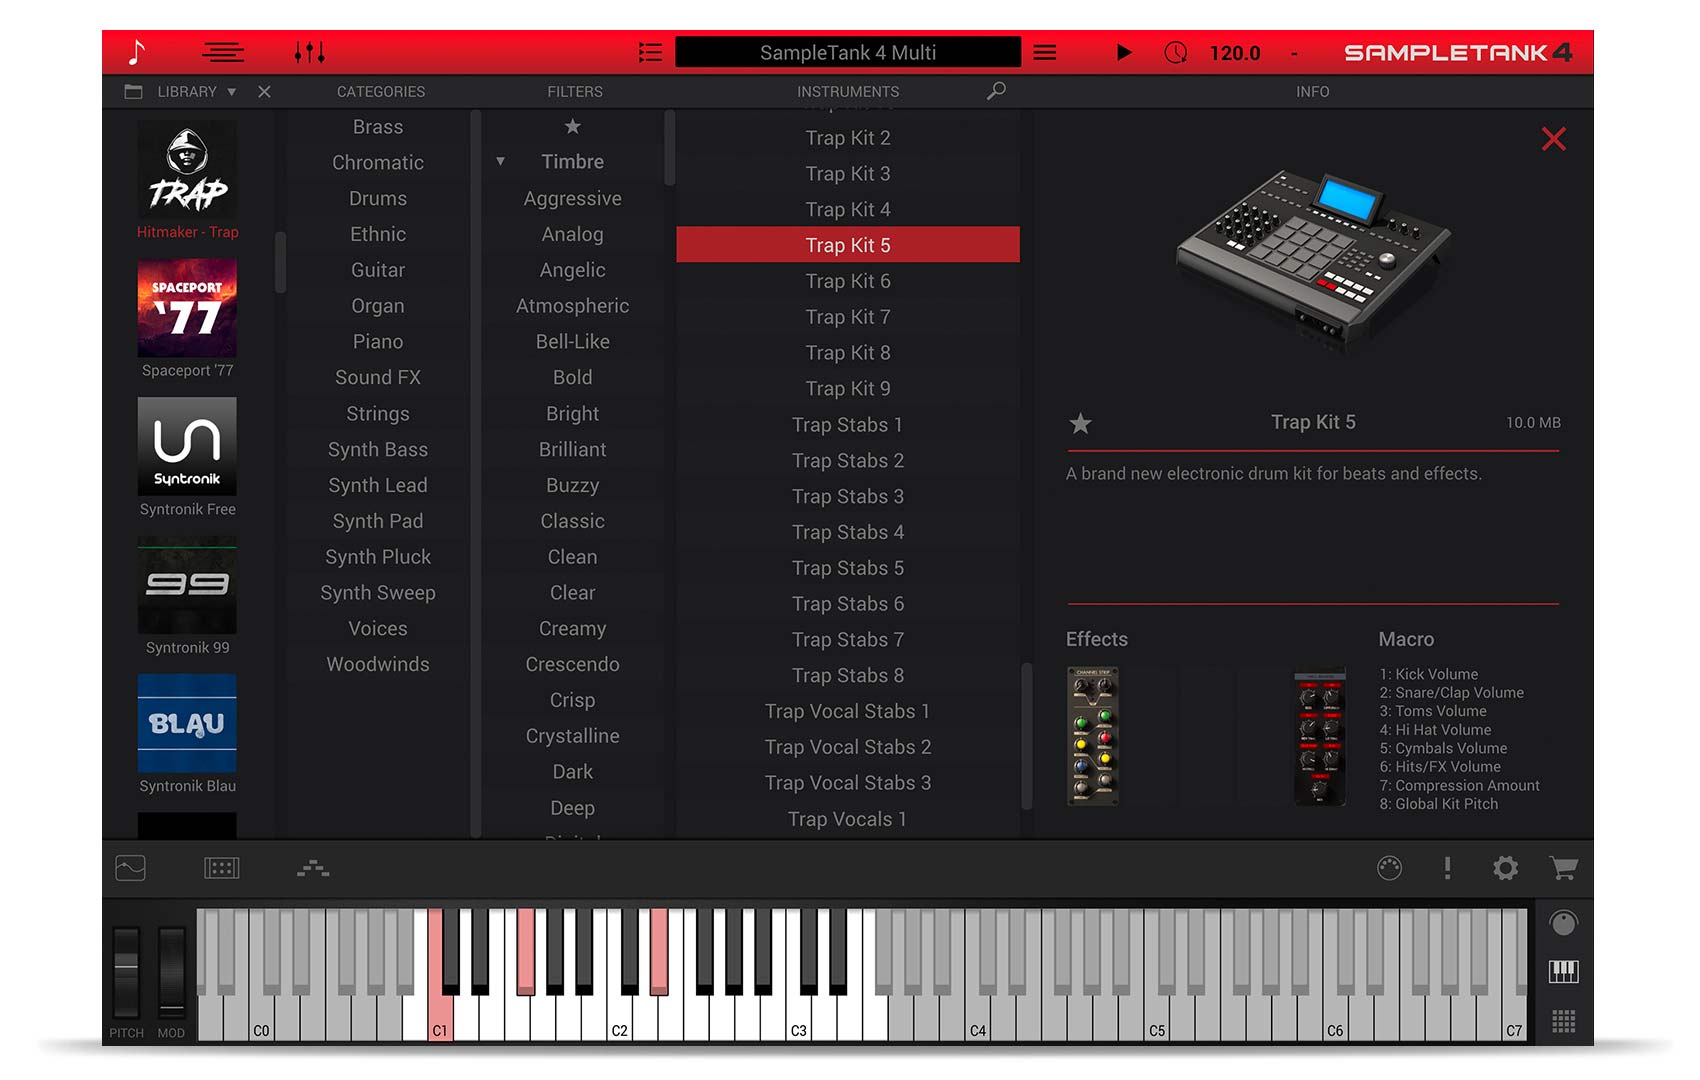
Task: Click the wave editor icon in bottom toolbar
Action: tap(130, 869)
